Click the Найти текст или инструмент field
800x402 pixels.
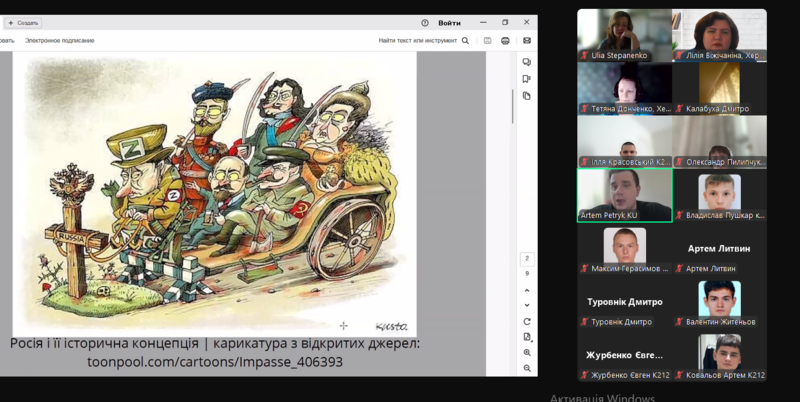417,41
